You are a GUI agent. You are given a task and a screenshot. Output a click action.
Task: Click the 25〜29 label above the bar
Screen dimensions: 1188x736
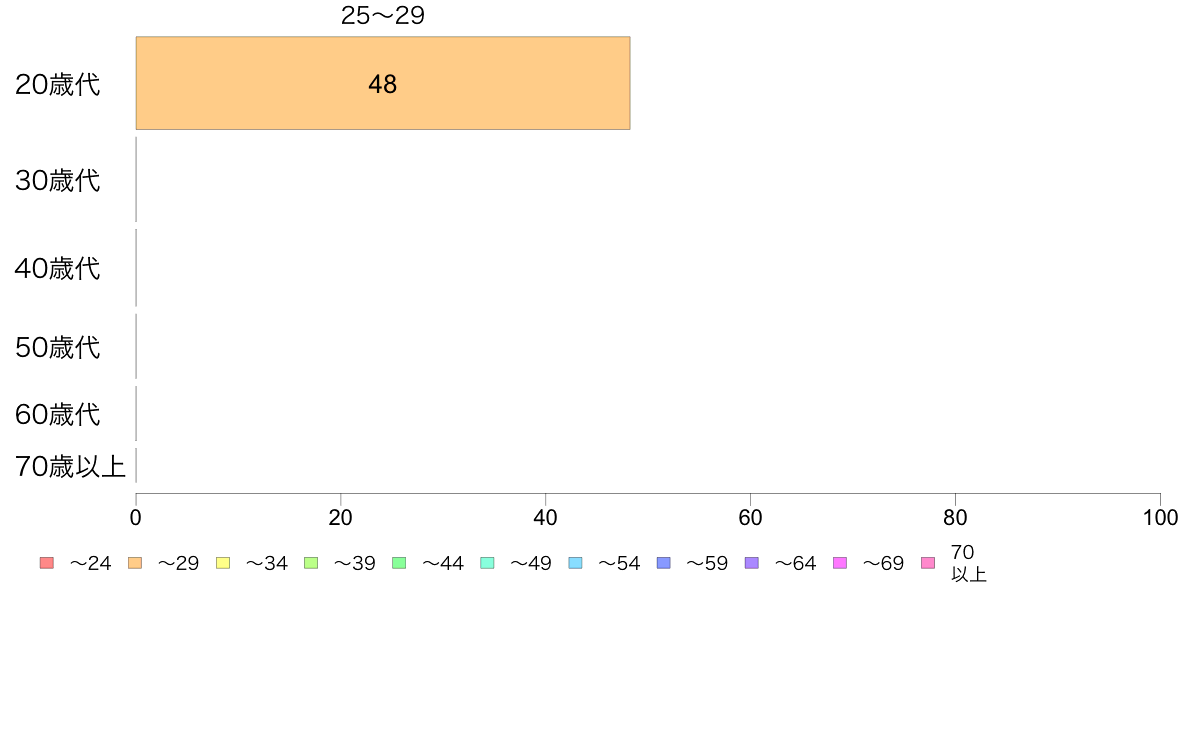(x=383, y=15)
